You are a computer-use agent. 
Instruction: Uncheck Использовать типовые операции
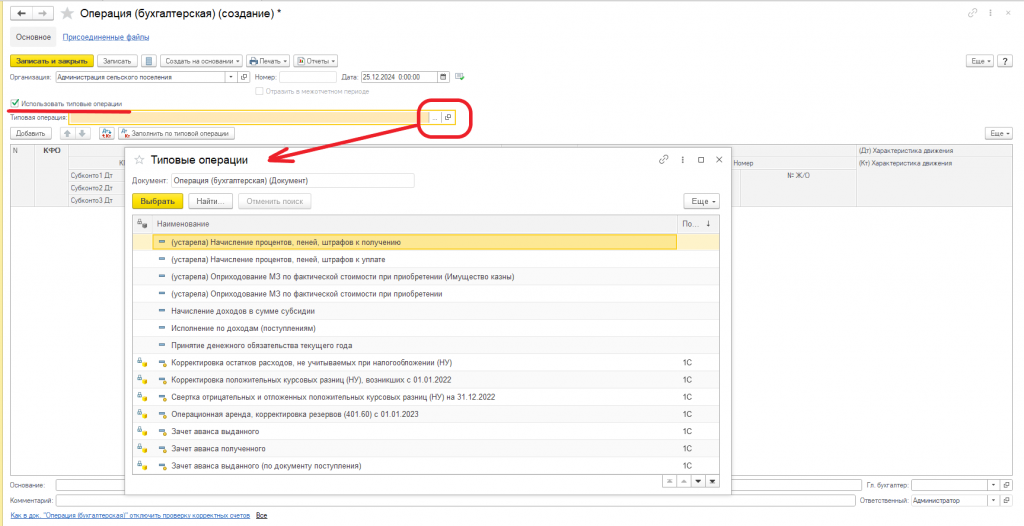click(x=15, y=103)
